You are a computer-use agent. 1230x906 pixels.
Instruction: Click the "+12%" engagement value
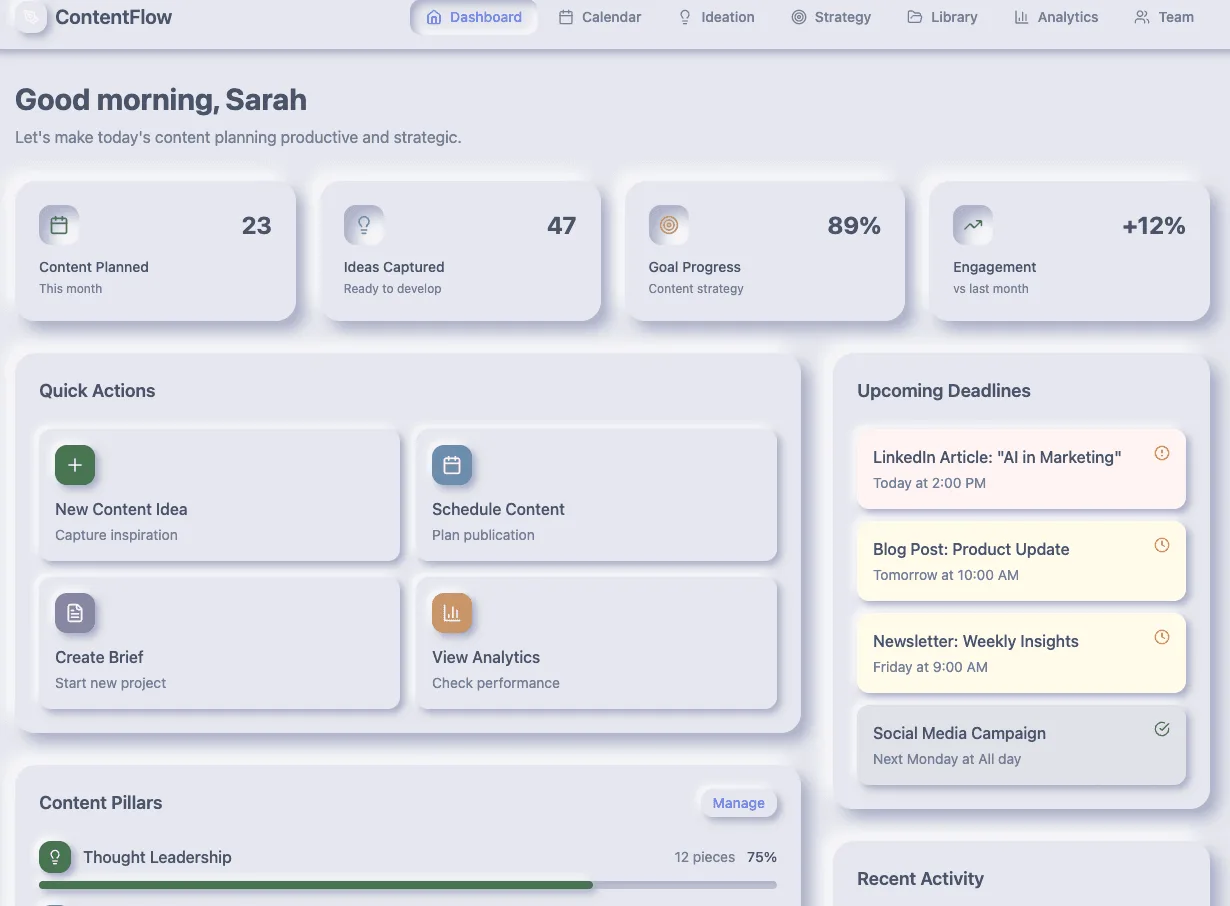pyautogui.click(x=1154, y=226)
